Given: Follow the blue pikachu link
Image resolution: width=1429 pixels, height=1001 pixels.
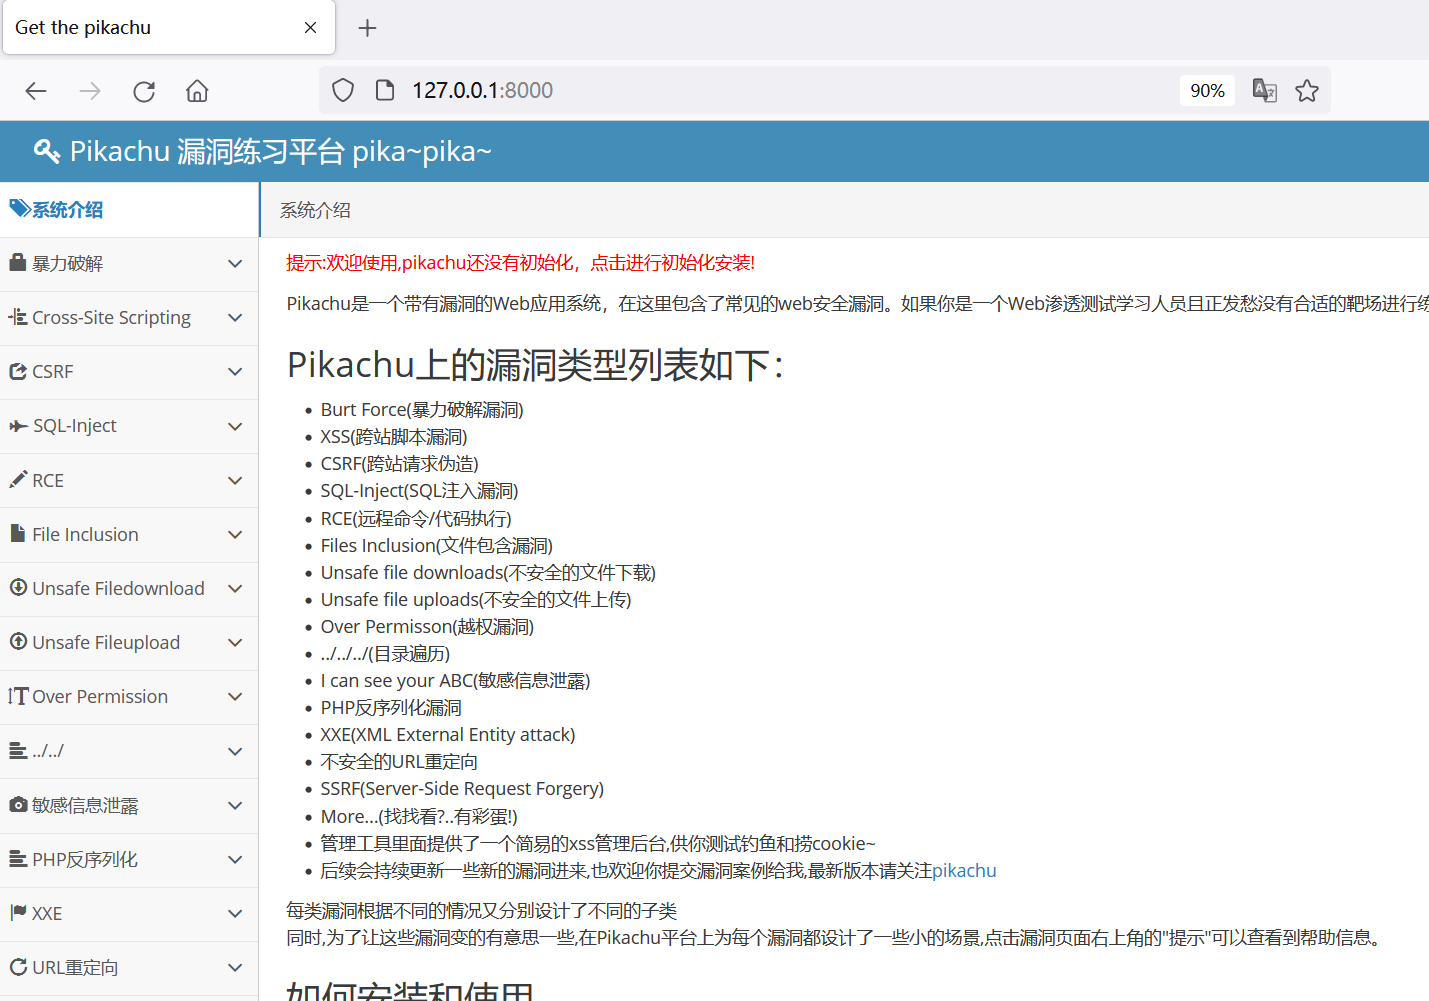Looking at the screenshot, I should point(964,871).
